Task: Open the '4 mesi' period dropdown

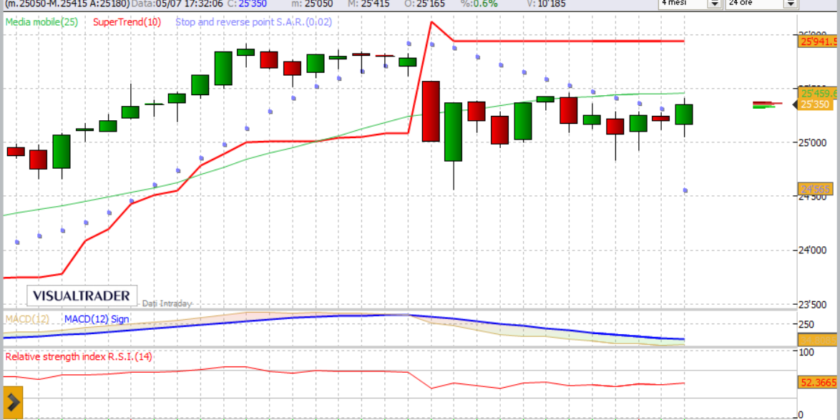Action: tap(714, 3)
